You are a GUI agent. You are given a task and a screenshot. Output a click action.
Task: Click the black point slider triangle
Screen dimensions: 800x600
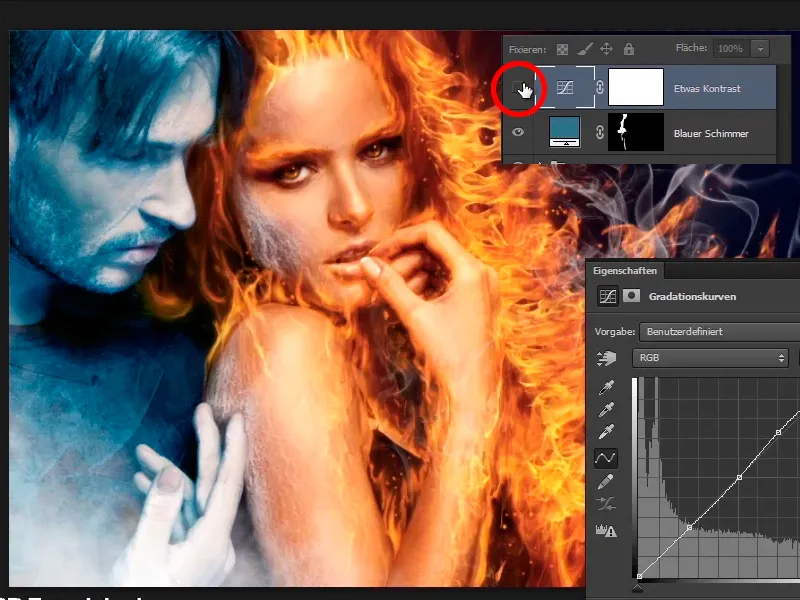tap(638, 588)
